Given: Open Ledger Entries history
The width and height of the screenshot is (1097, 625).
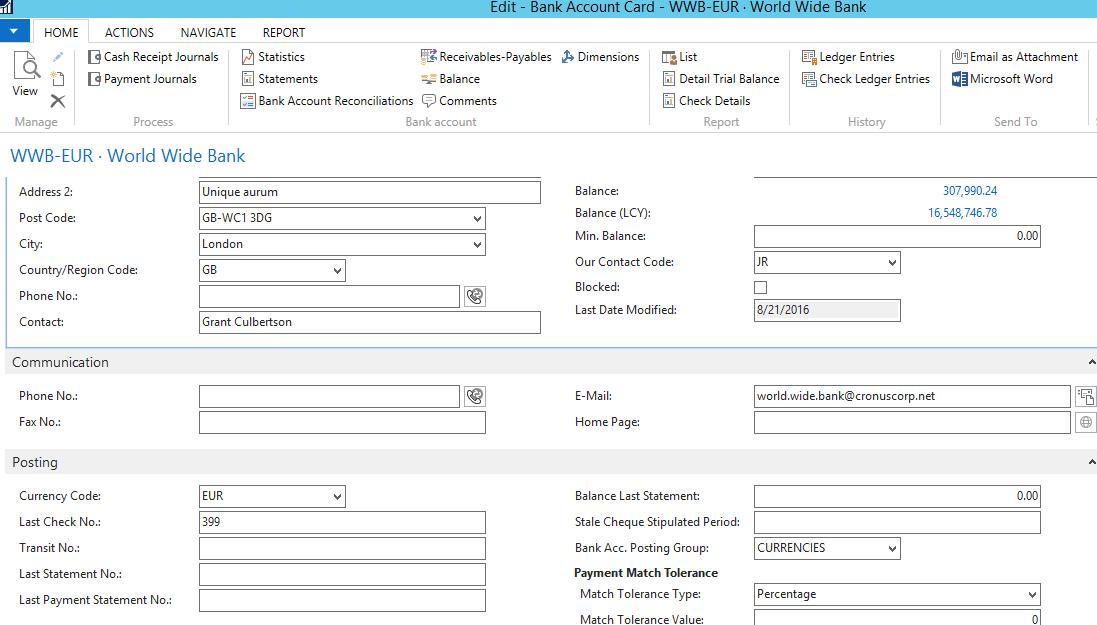Looking at the screenshot, I should [x=848, y=57].
